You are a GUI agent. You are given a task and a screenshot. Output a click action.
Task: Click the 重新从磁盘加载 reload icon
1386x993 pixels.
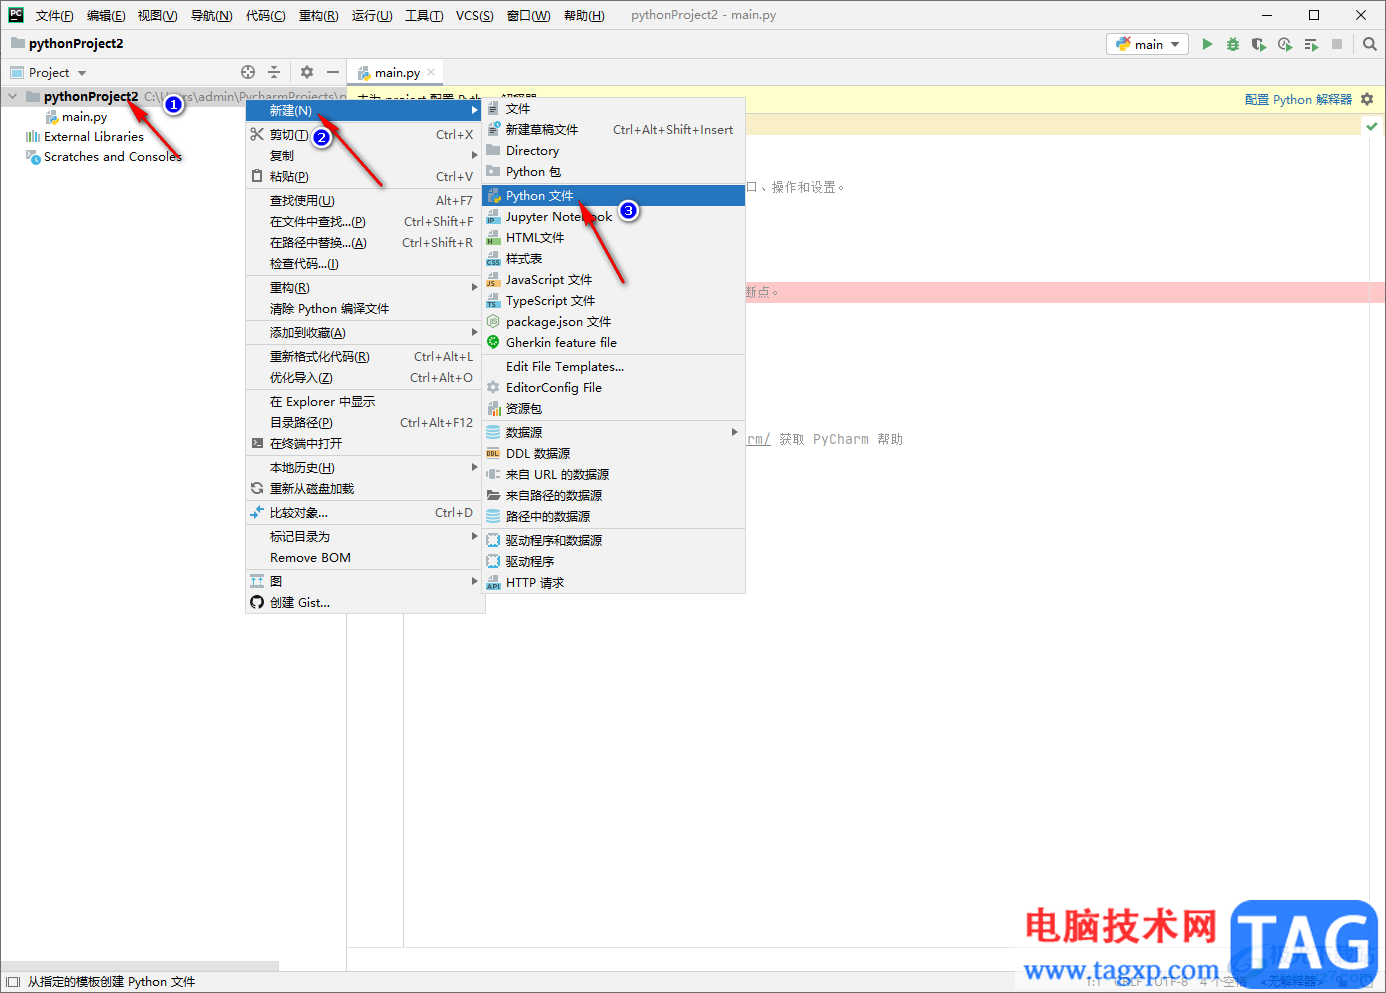coord(257,489)
